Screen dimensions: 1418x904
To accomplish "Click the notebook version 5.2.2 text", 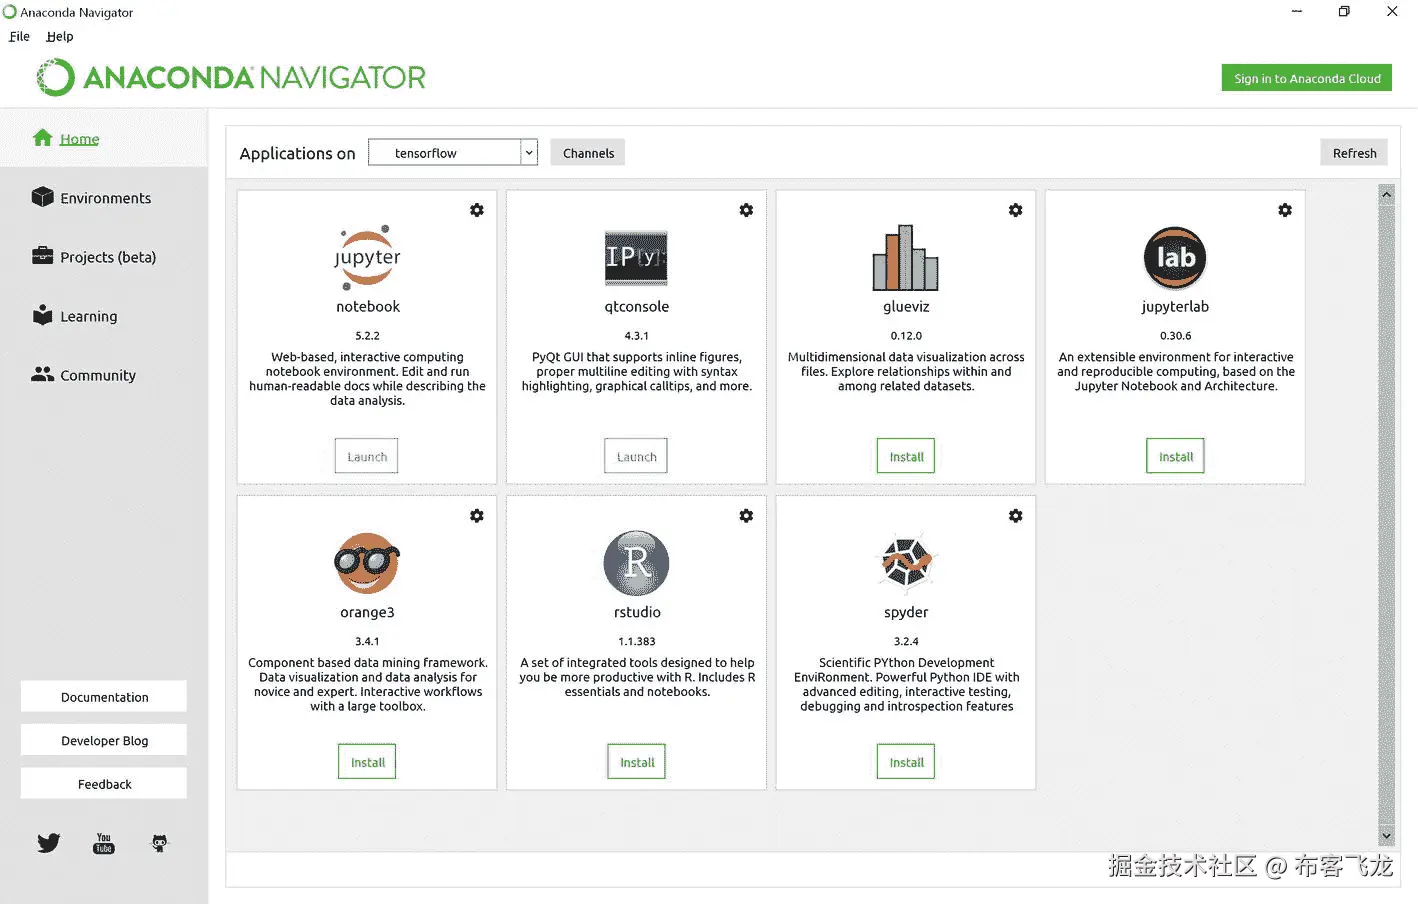I will (x=367, y=336).
